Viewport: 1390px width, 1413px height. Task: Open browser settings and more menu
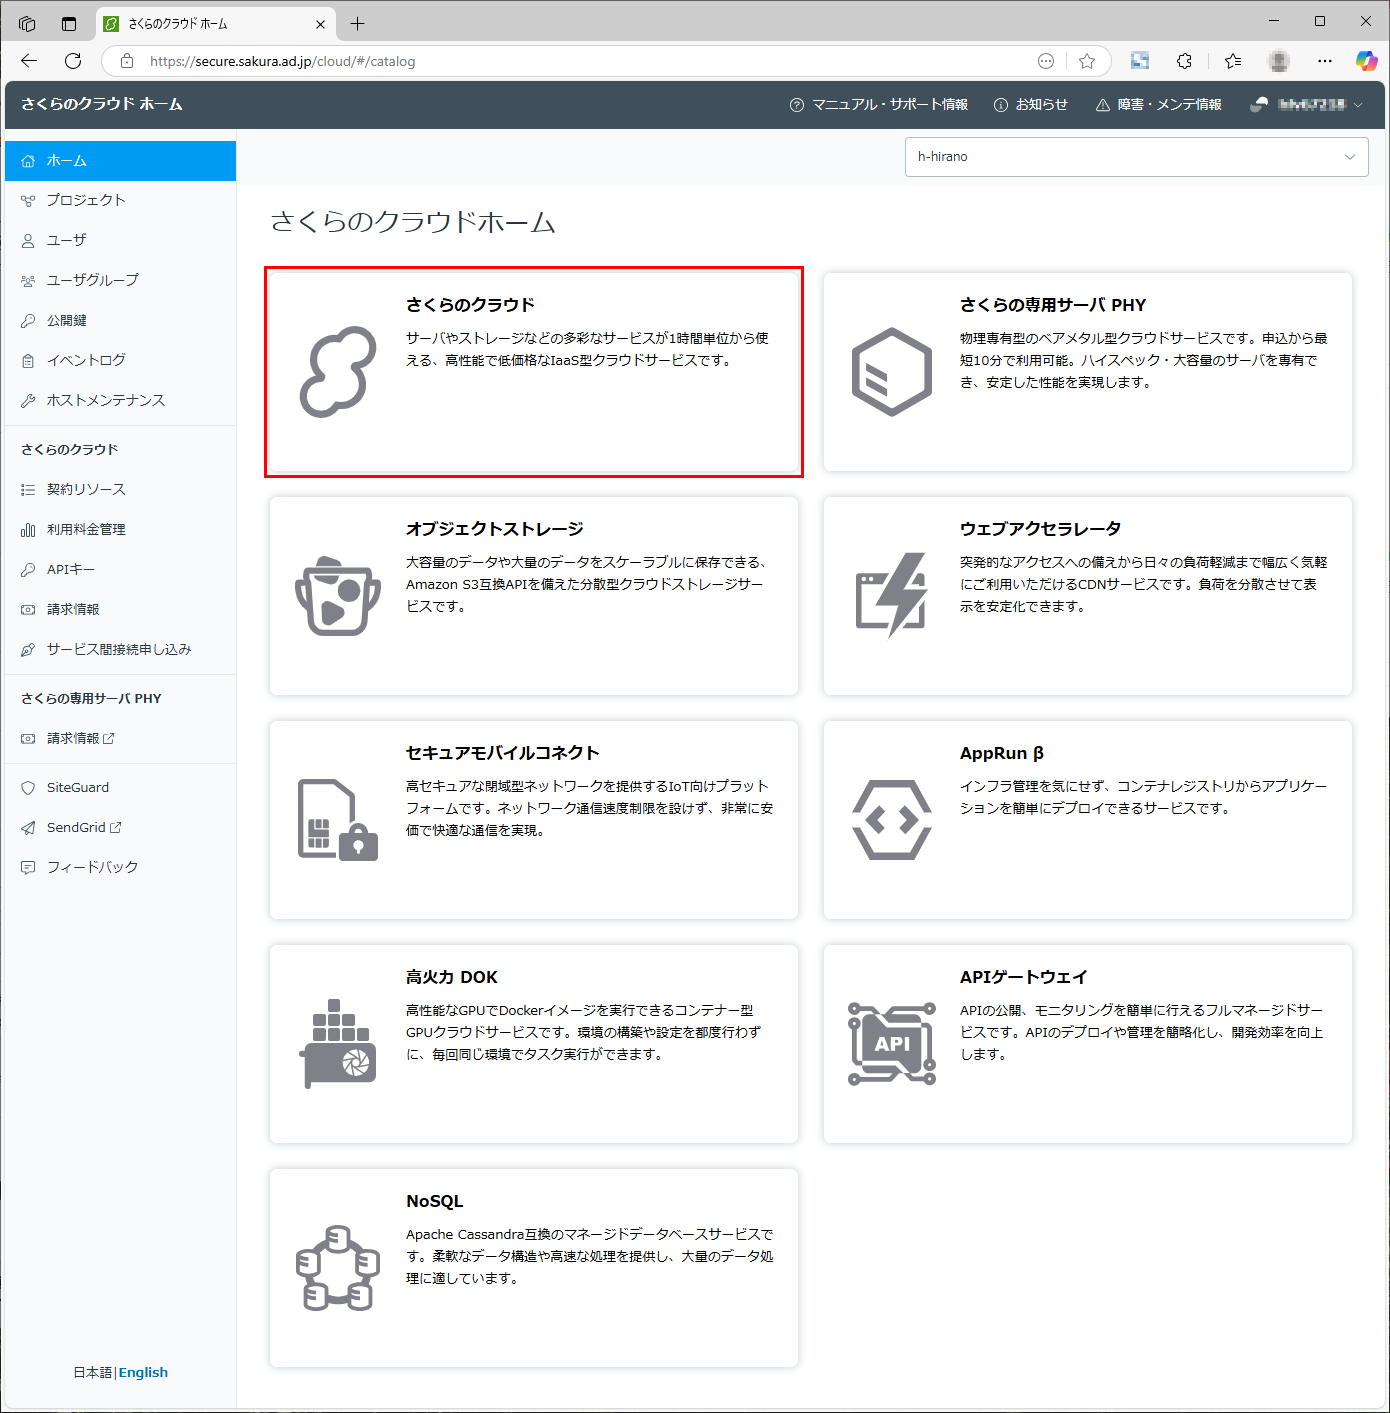pos(1325,61)
